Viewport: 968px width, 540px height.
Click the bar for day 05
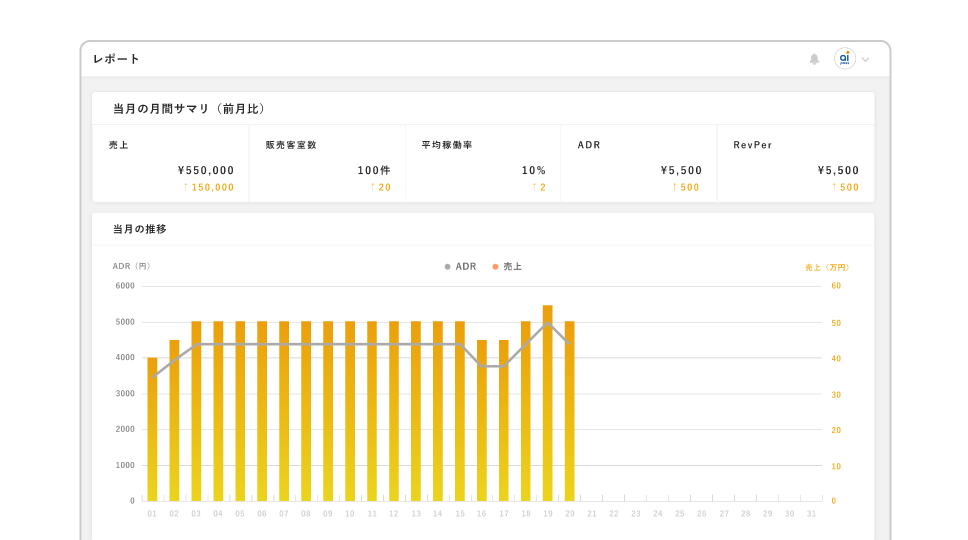point(240,411)
